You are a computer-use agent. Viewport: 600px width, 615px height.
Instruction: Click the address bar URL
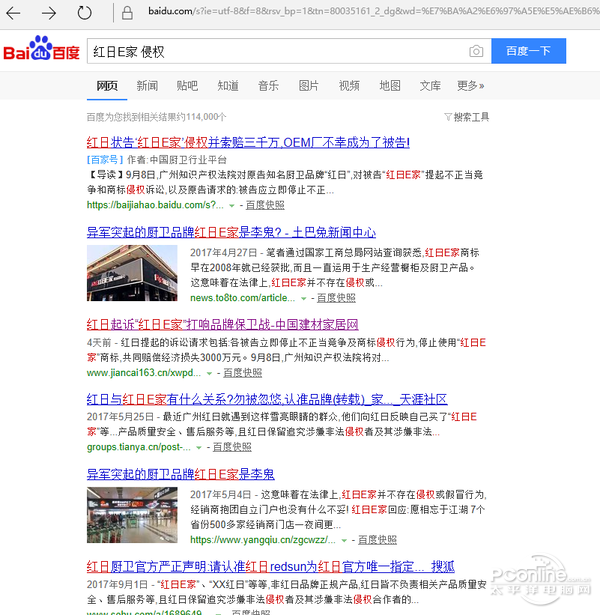click(373, 11)
